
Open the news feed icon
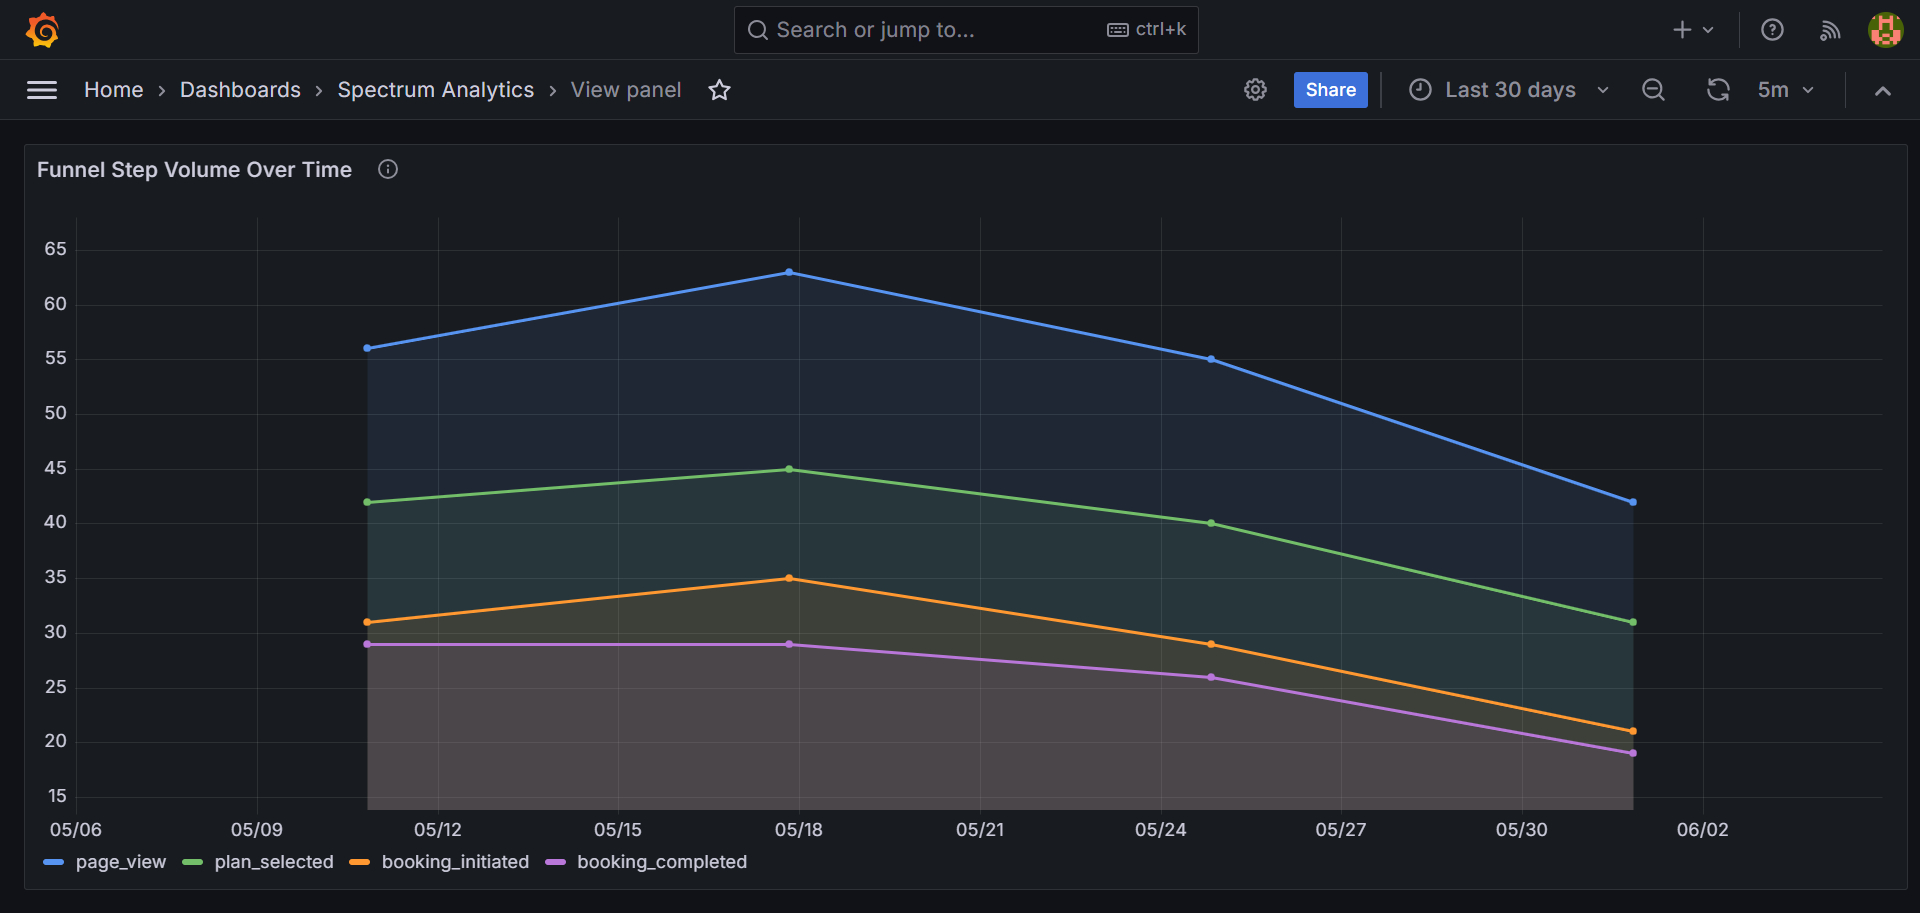1830,30
